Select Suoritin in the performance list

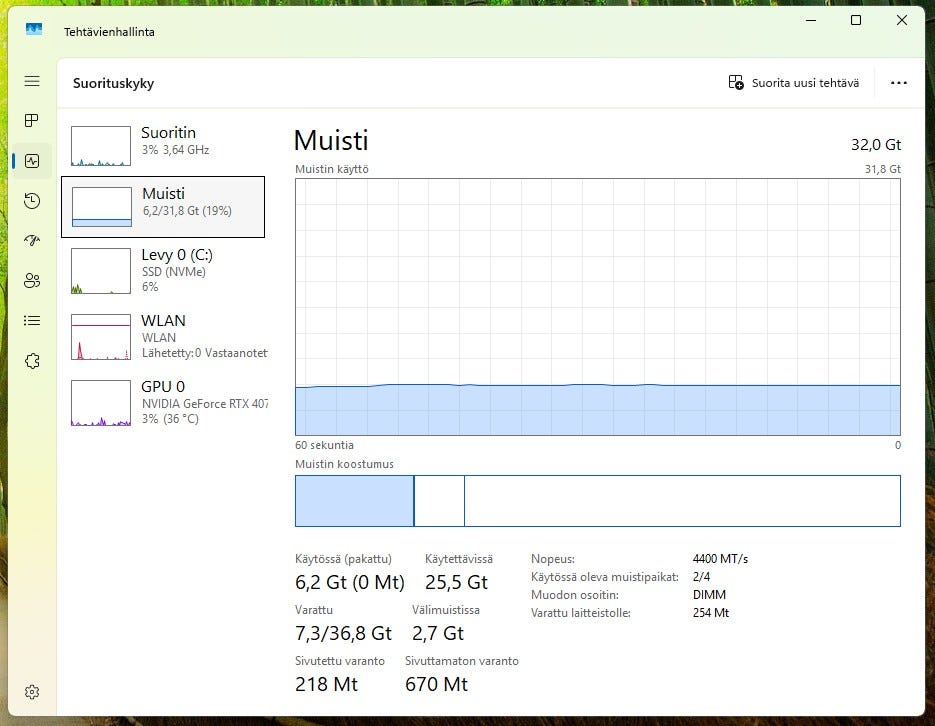(x=163, y=146)
